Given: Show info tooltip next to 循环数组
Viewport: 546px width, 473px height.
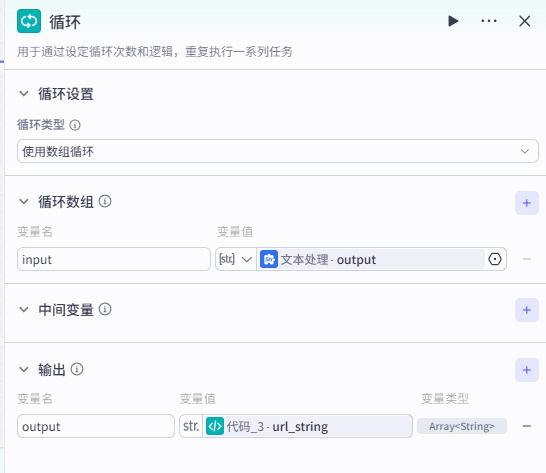Looking at the screenshot, I should click(105, 201).
